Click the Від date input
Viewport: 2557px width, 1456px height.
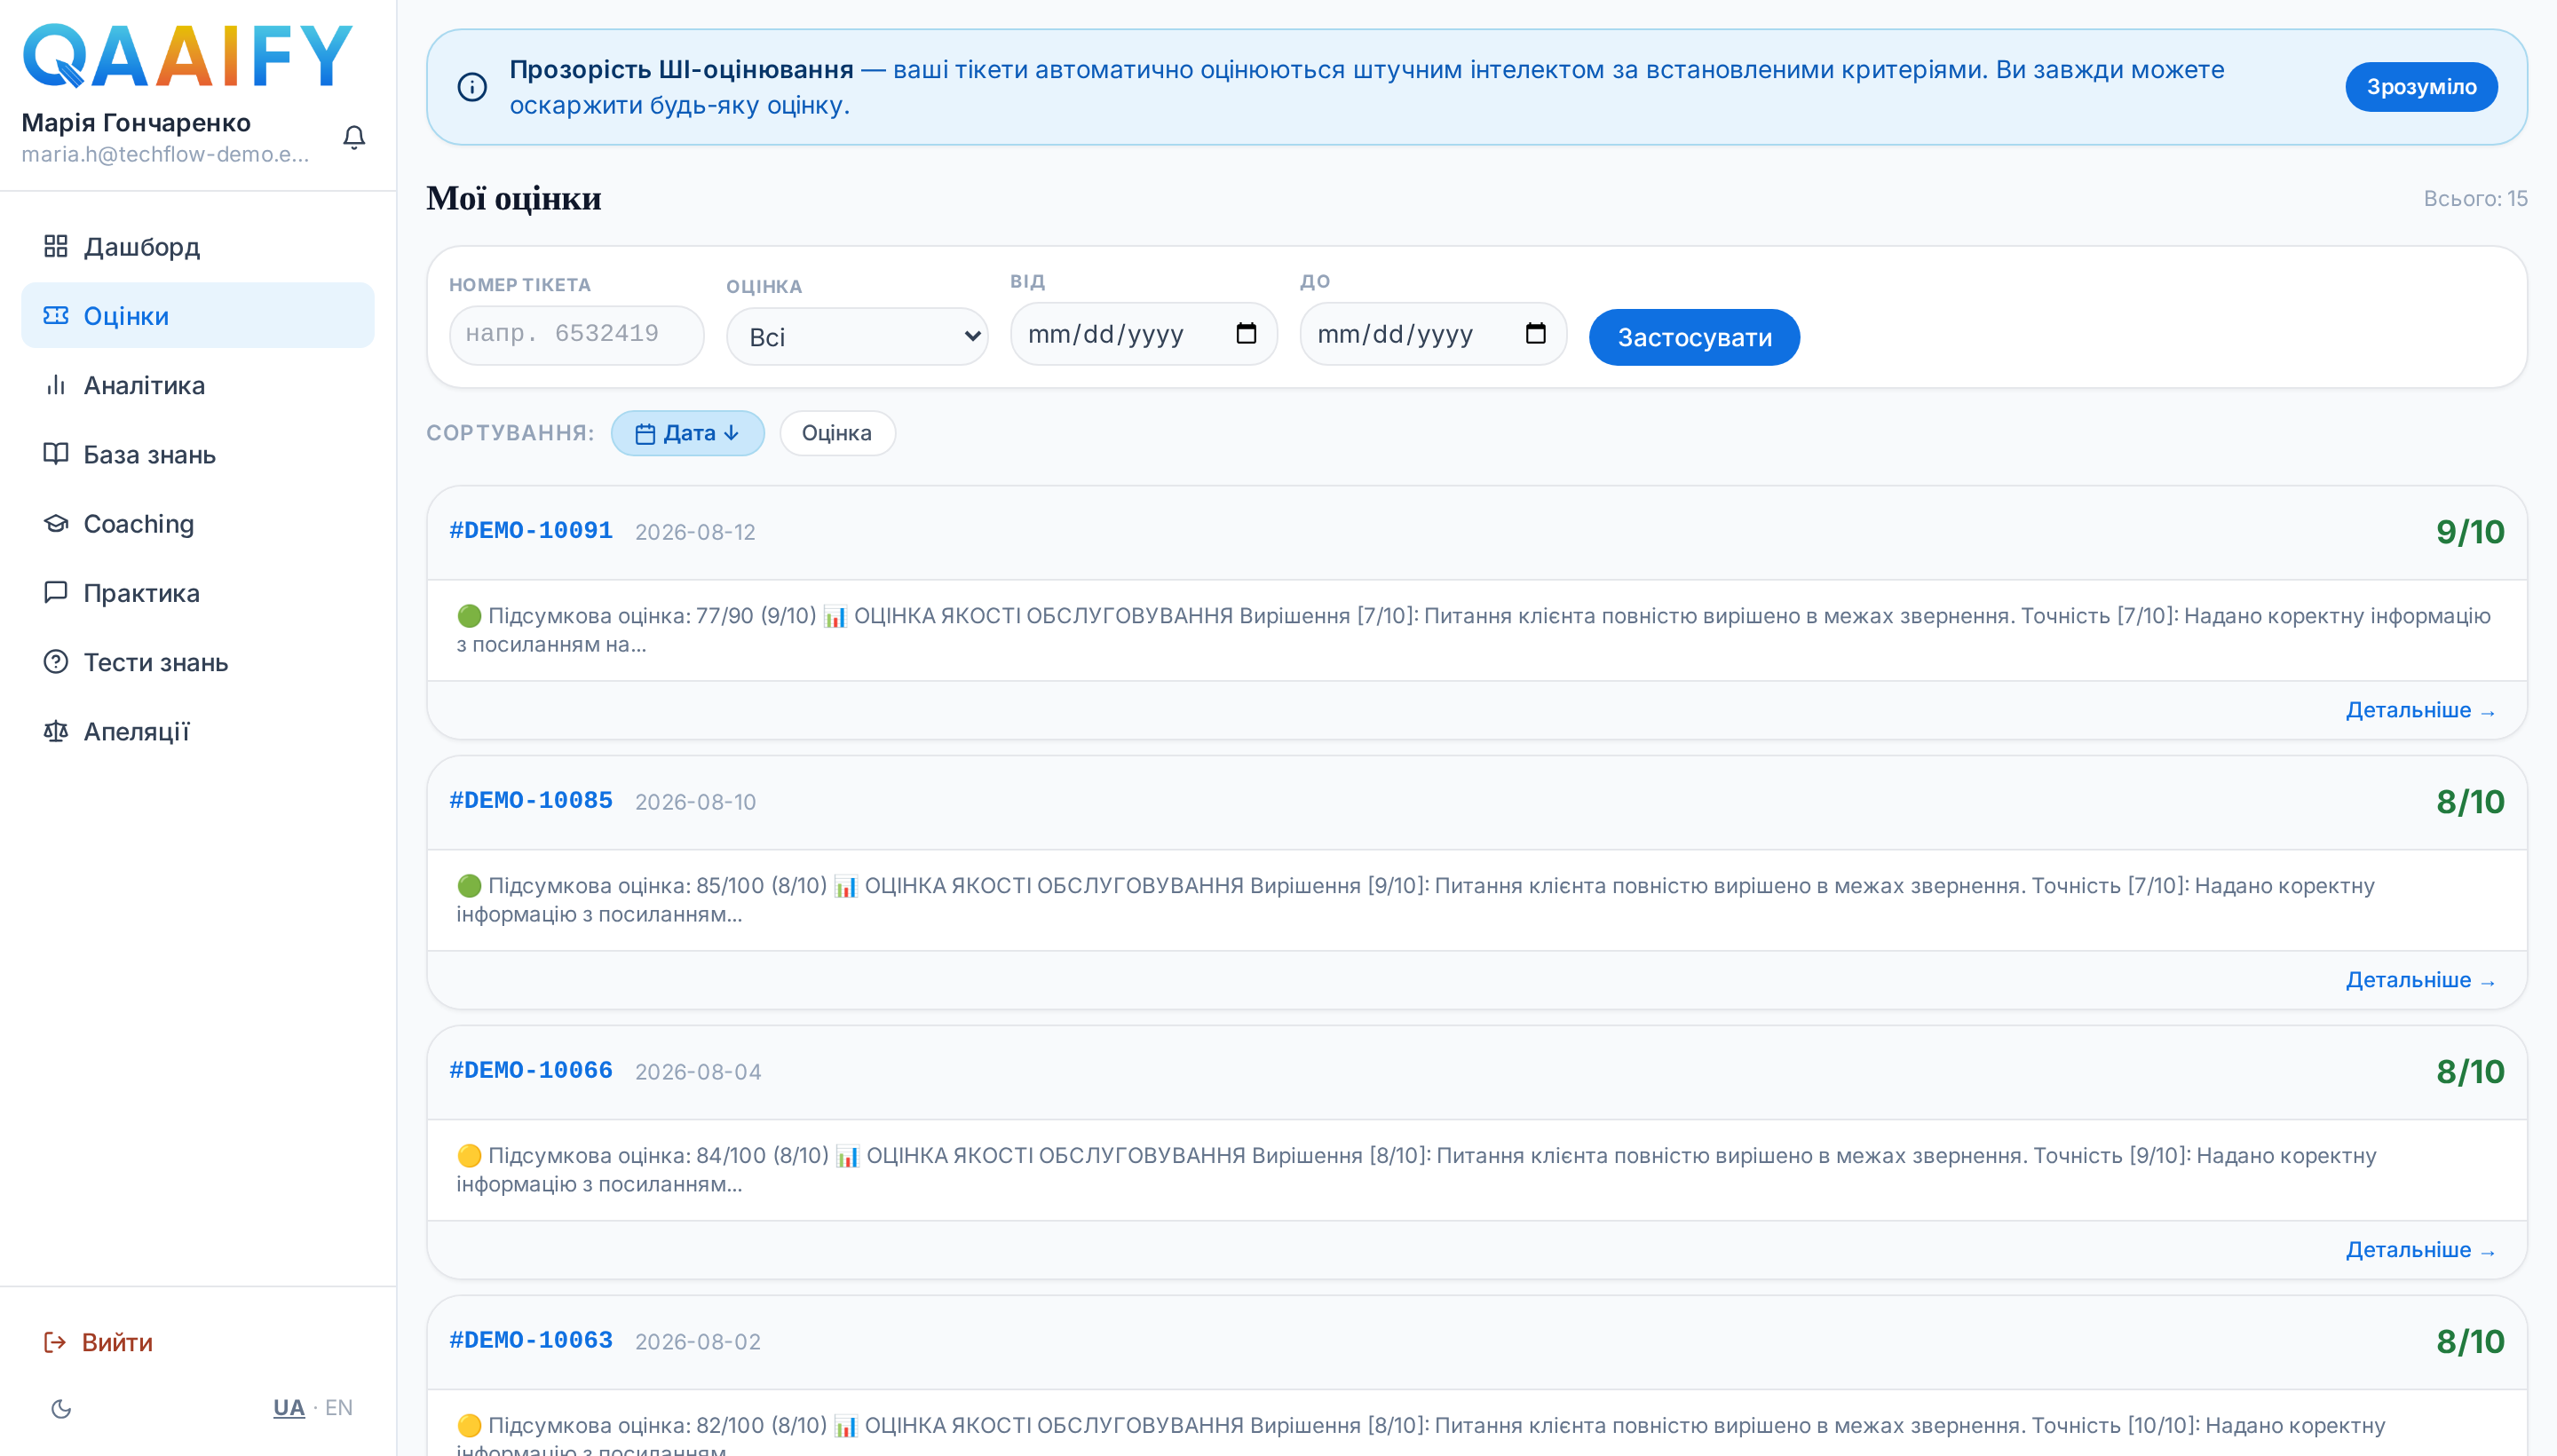point(1143,334)
